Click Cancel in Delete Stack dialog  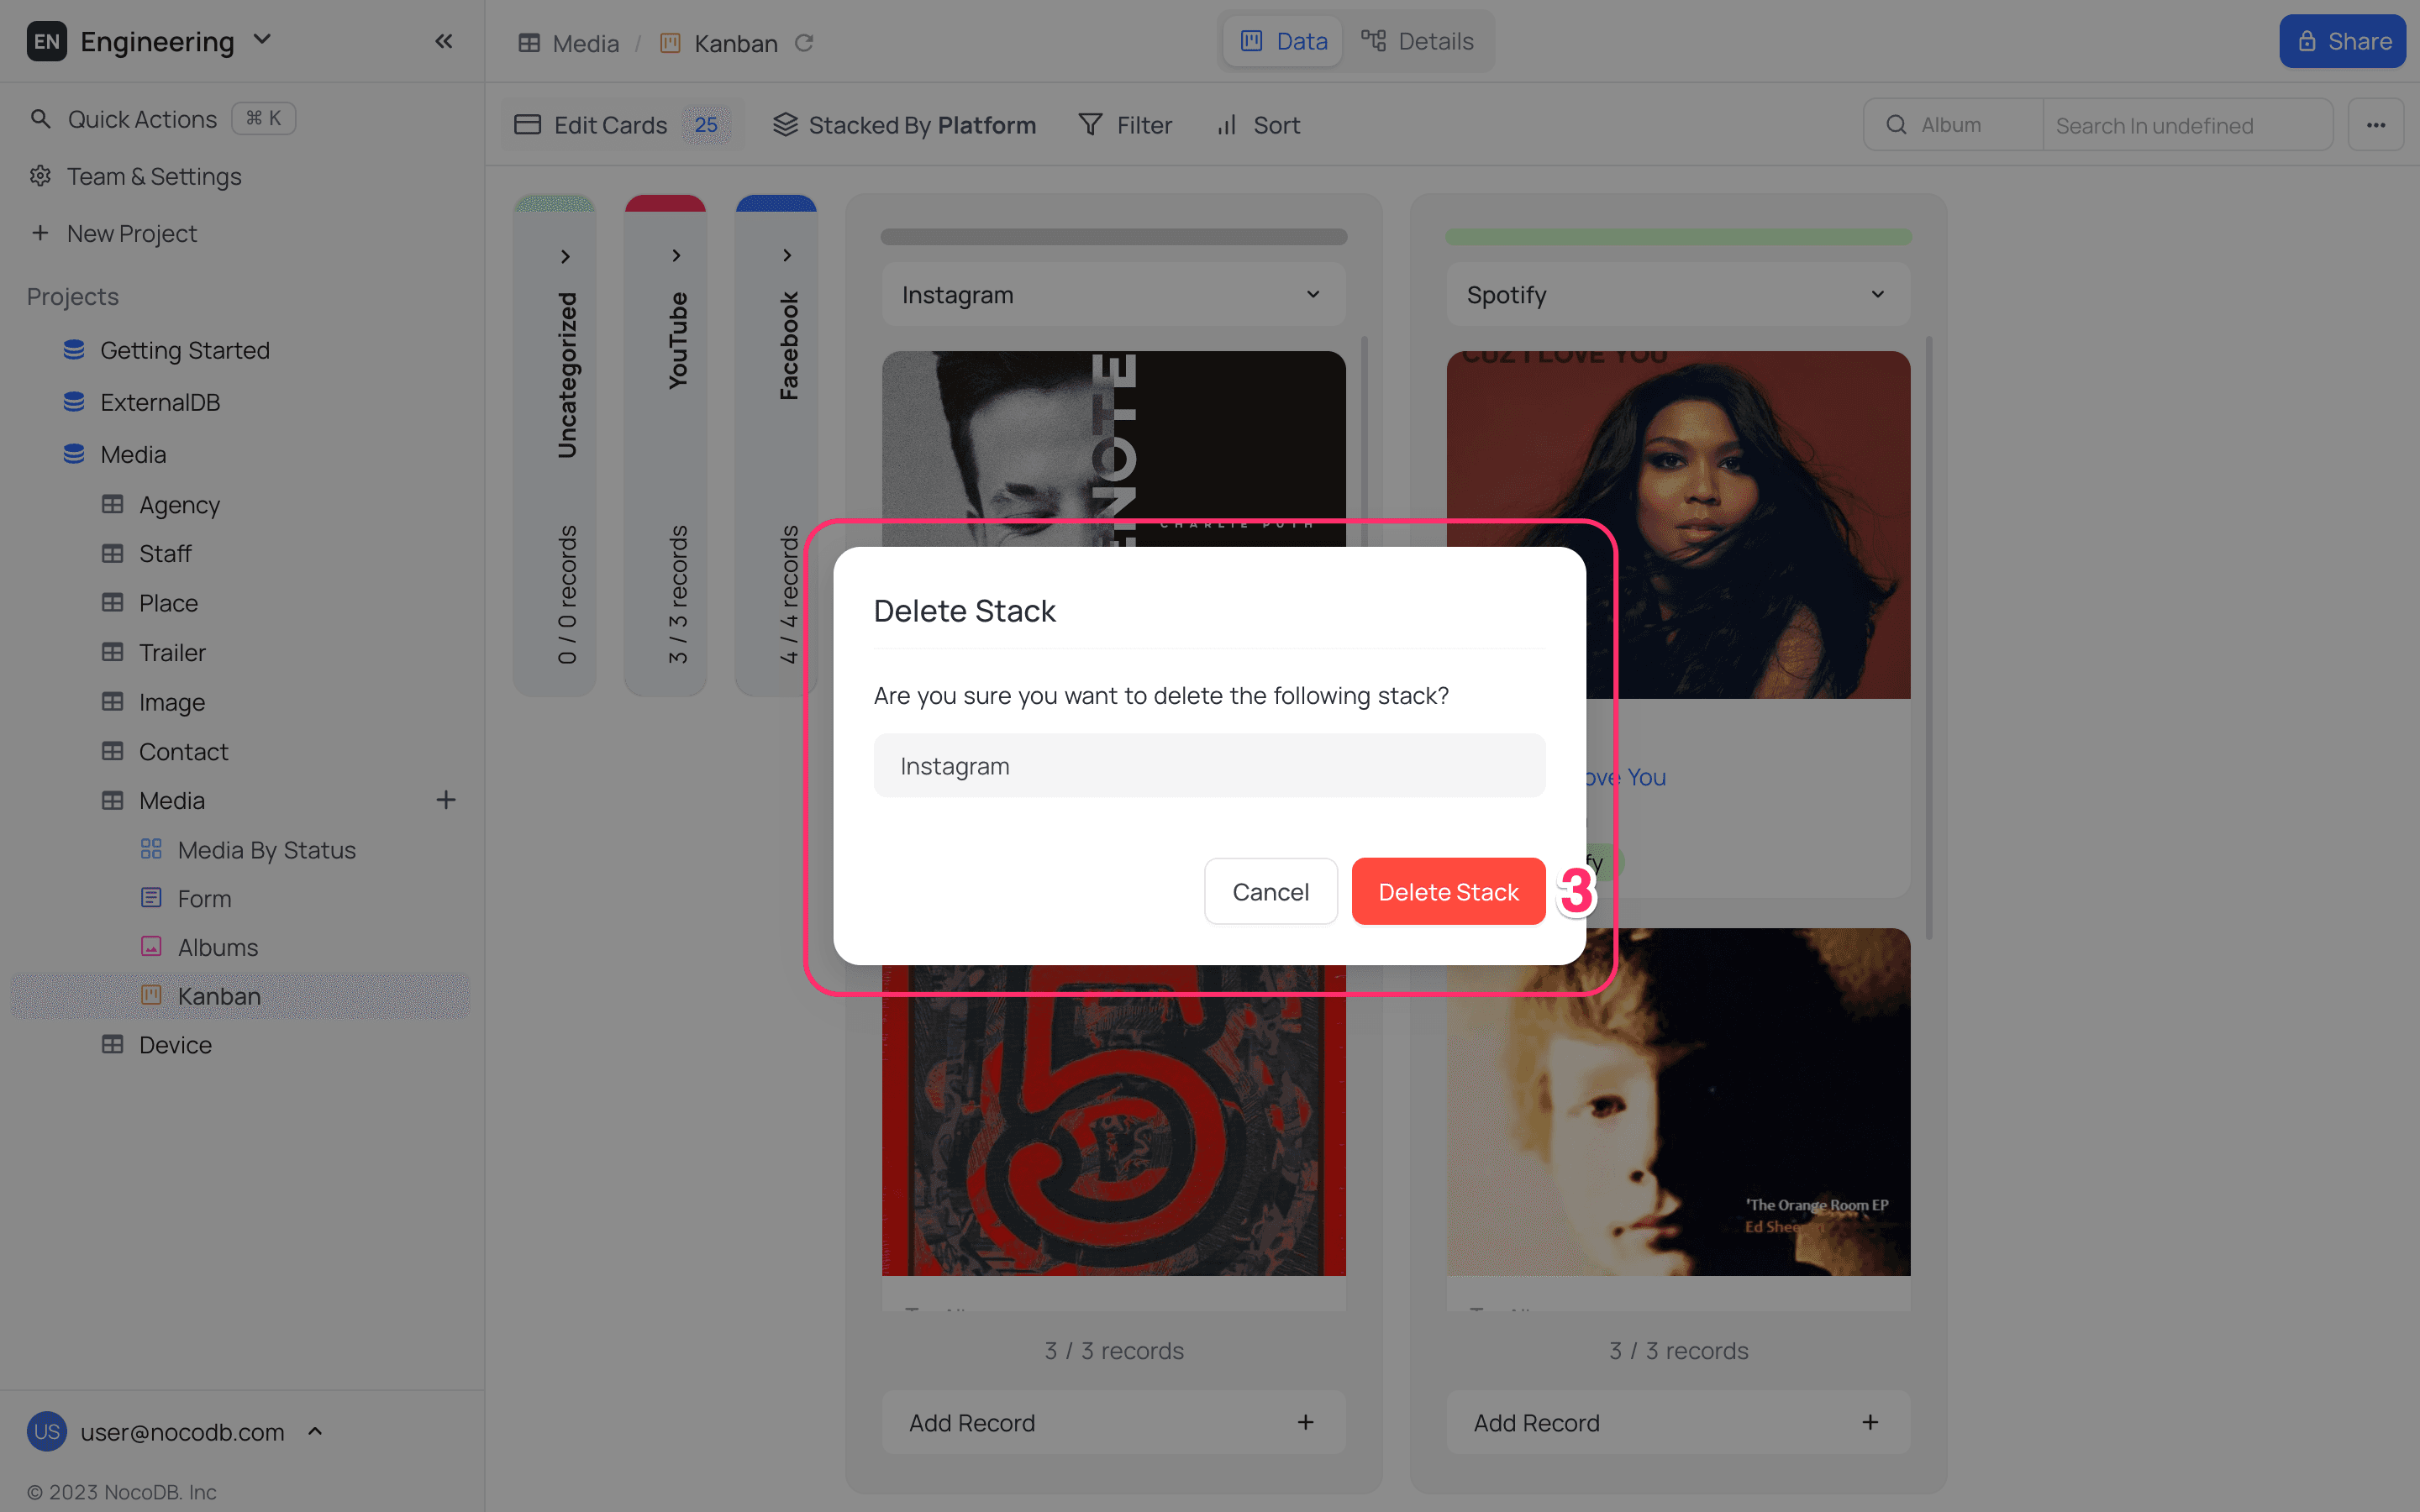point(1270,891)
